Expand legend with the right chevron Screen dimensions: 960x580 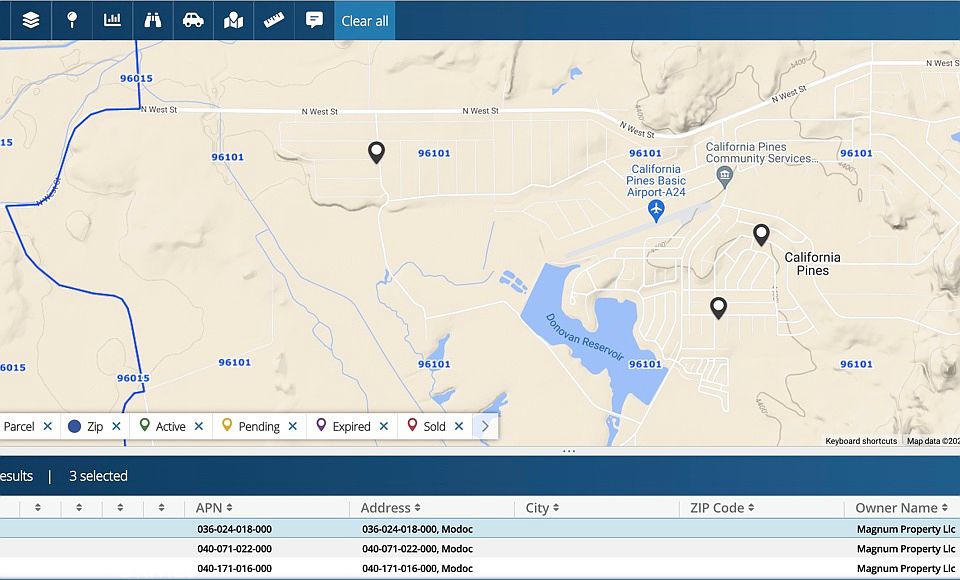click(485, 426)
